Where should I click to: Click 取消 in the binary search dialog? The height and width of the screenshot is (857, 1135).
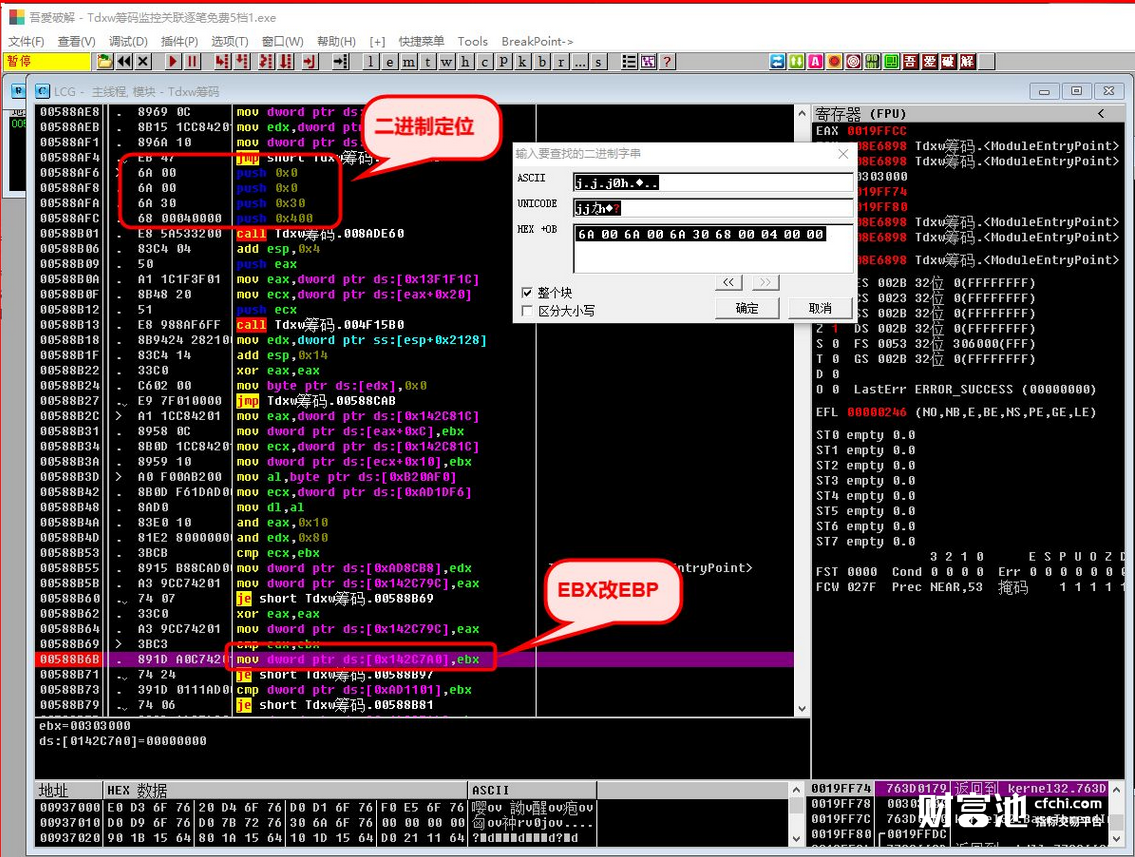[819, 308]
